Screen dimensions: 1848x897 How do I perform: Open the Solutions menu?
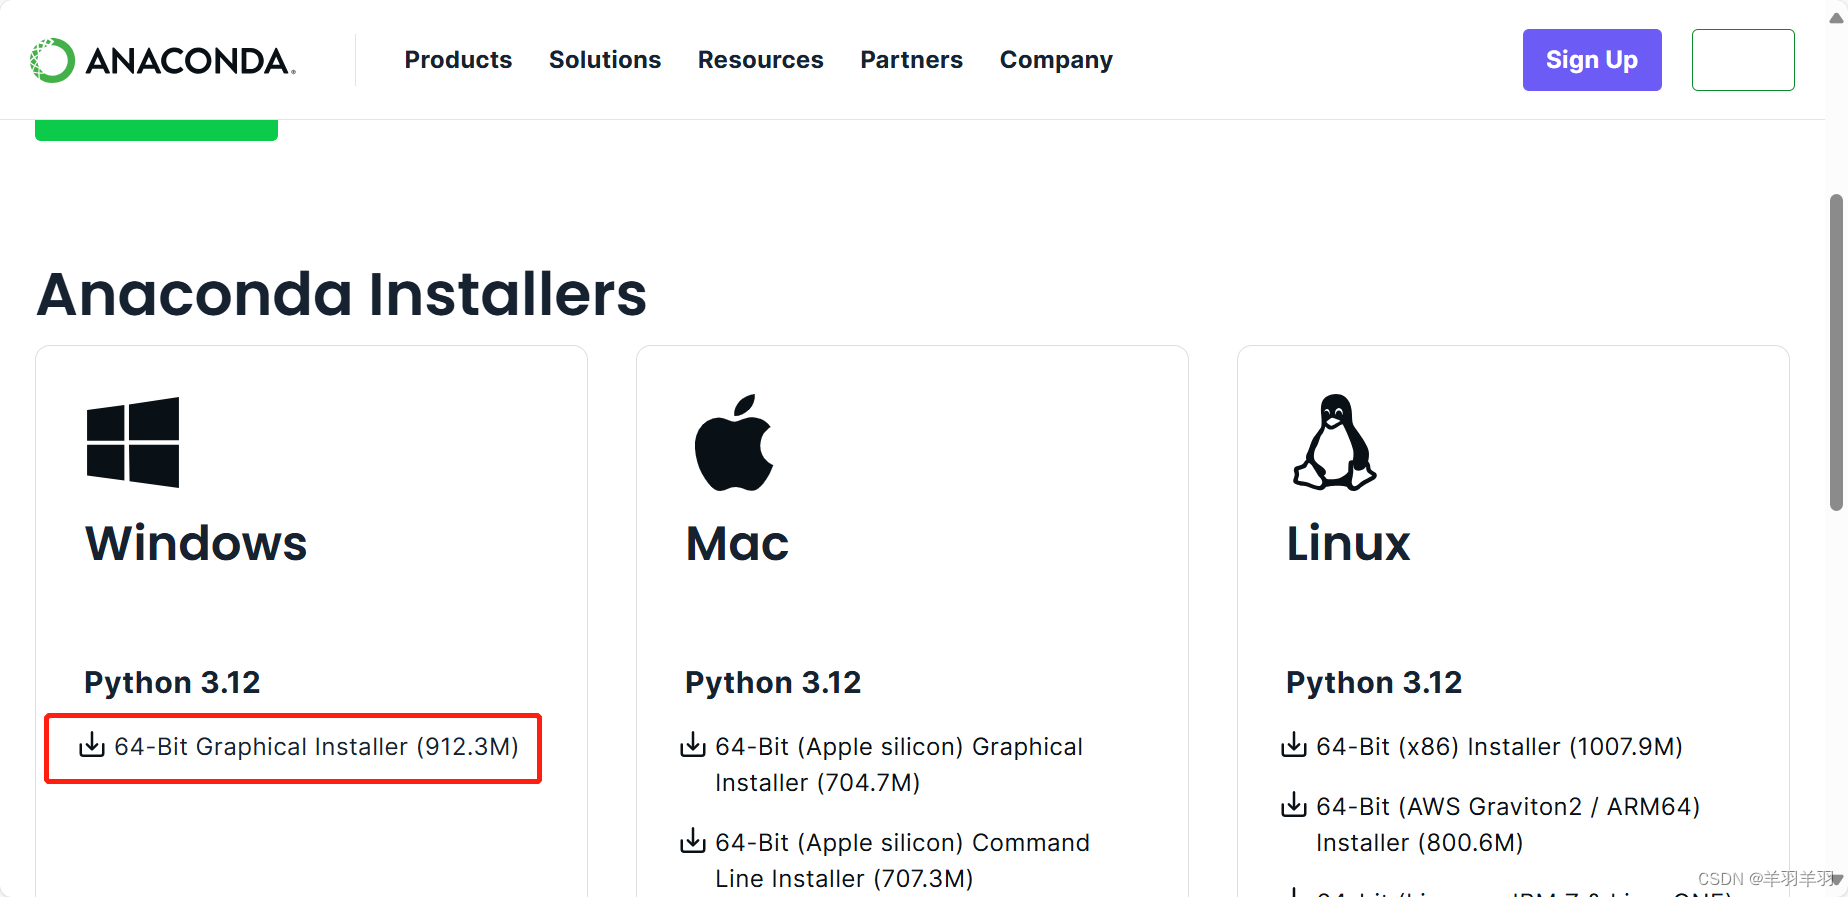click(x=605, y=60)
